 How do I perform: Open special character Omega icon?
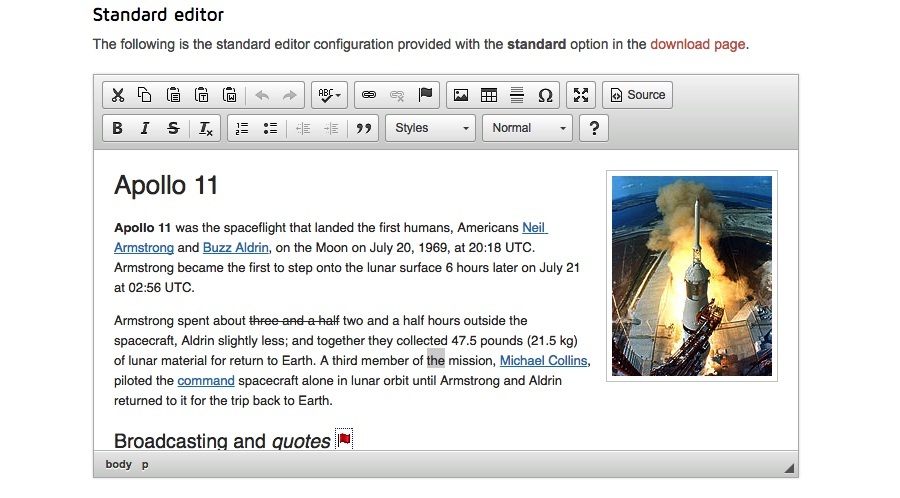545,95
